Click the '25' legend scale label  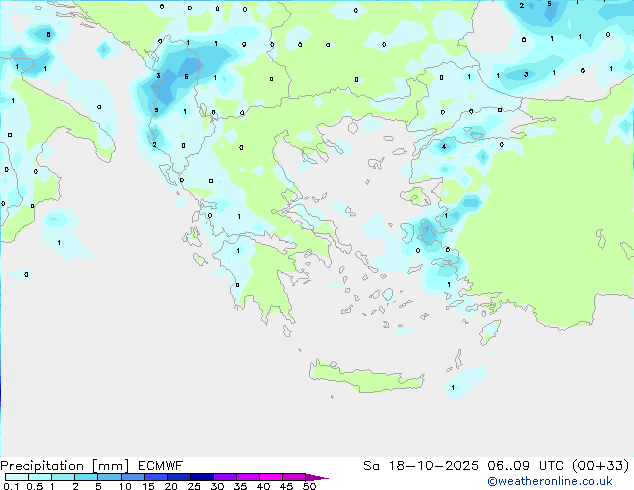click(194, 486)
